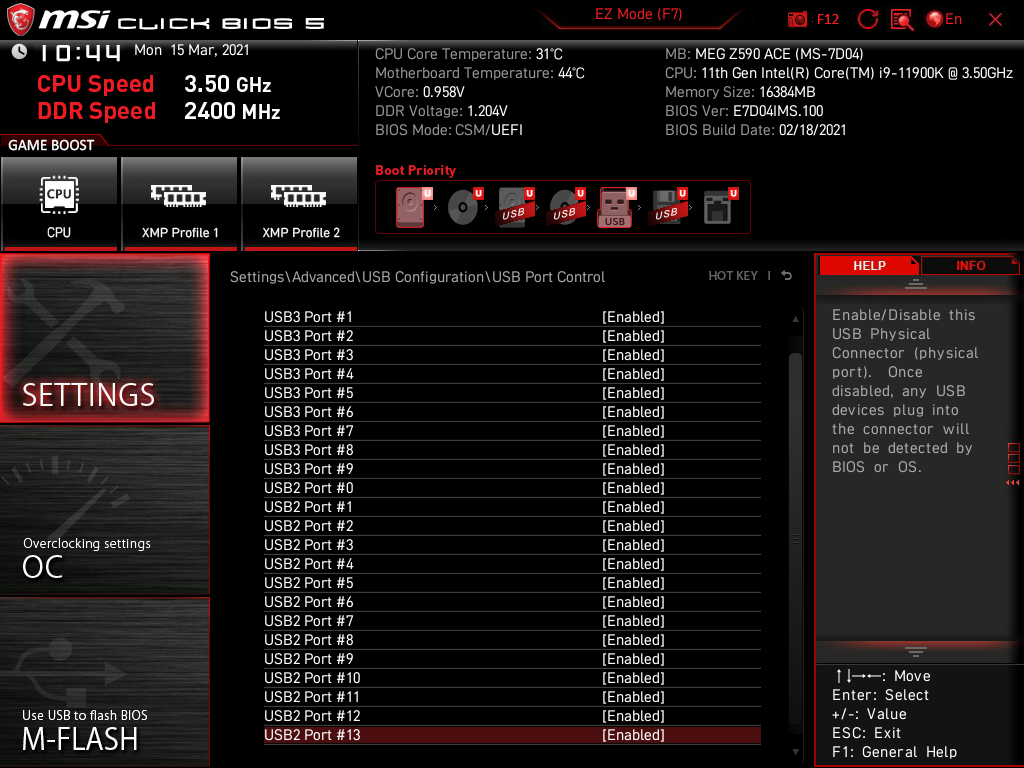Go back using the return arrow icon
Viewport: 1024px width, 768px height.
[x=787, y=276]
